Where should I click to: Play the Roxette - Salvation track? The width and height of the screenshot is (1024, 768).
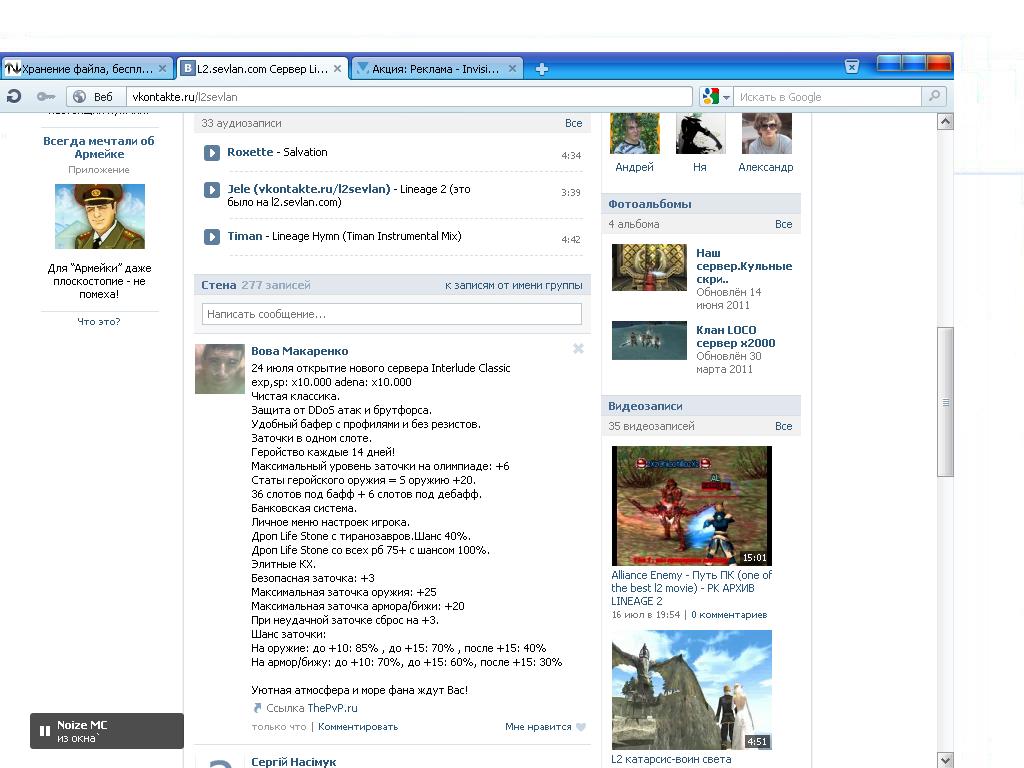(212, 153)
